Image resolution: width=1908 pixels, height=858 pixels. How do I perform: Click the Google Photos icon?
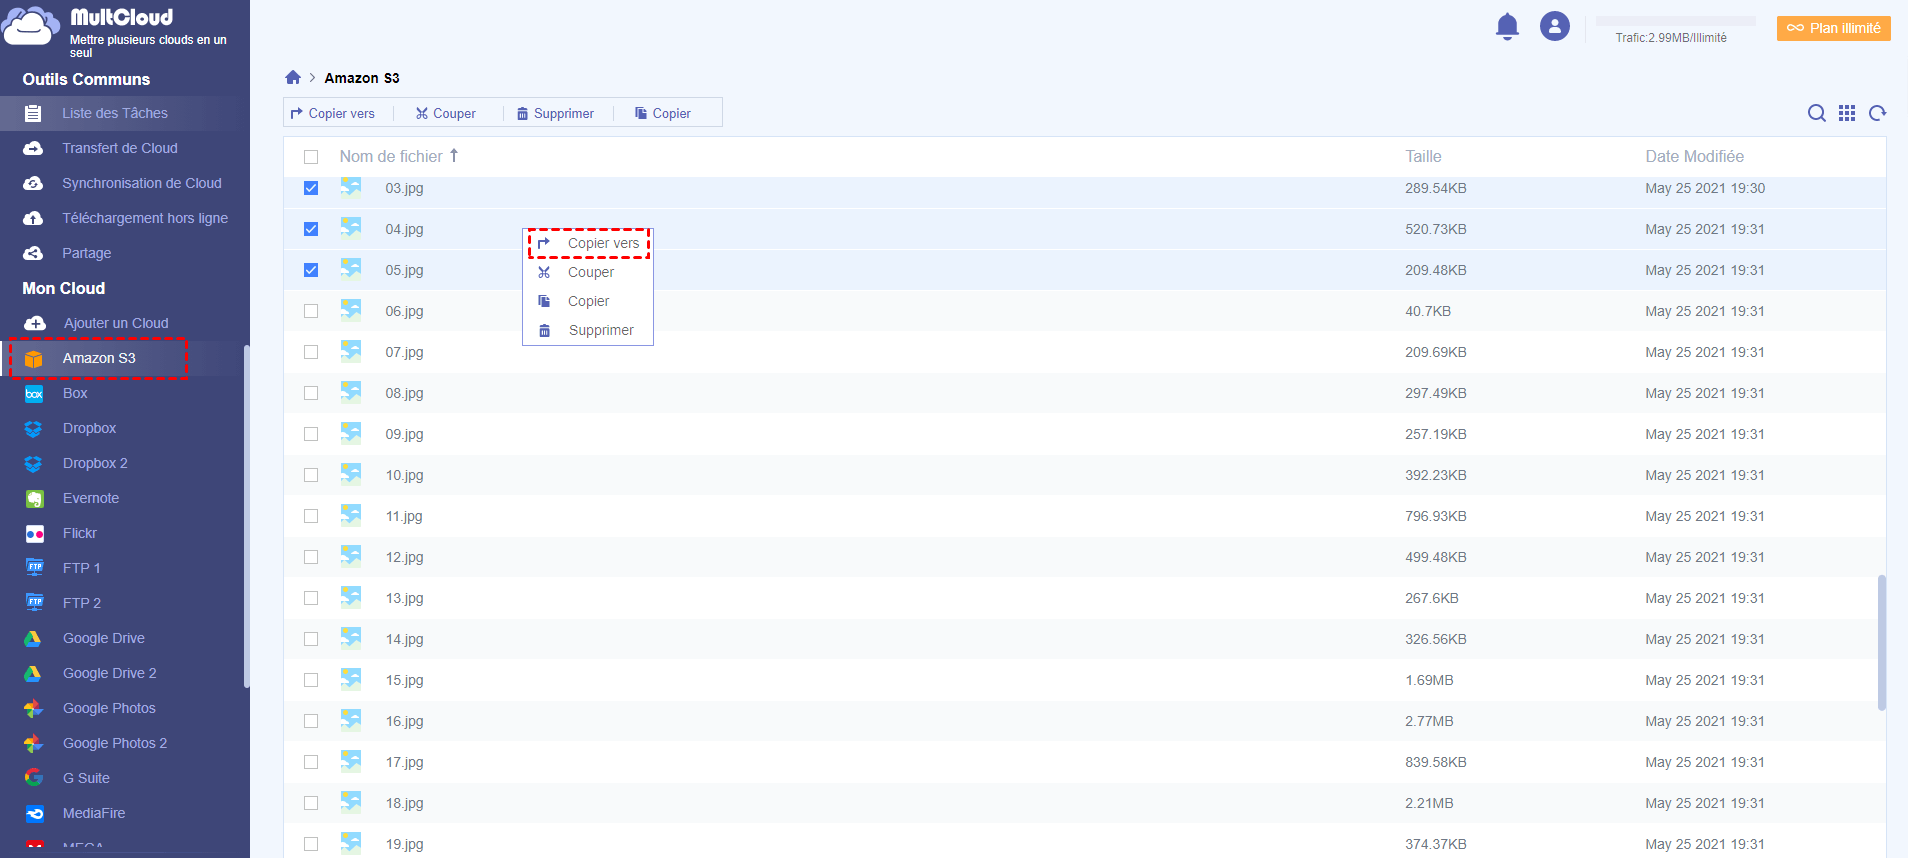pyautogui.click(x=34, y=708)
